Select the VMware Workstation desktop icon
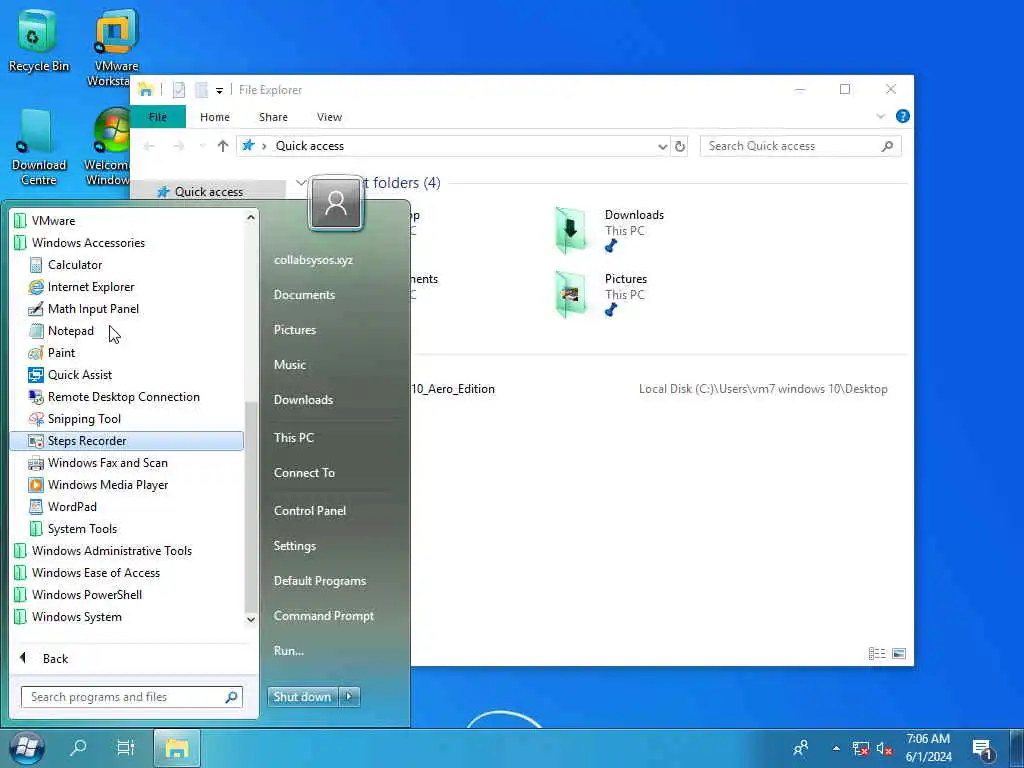Image resolution: width=1024 pixels, height=768 pixels. pyautogui.click(x=114, y=47)
